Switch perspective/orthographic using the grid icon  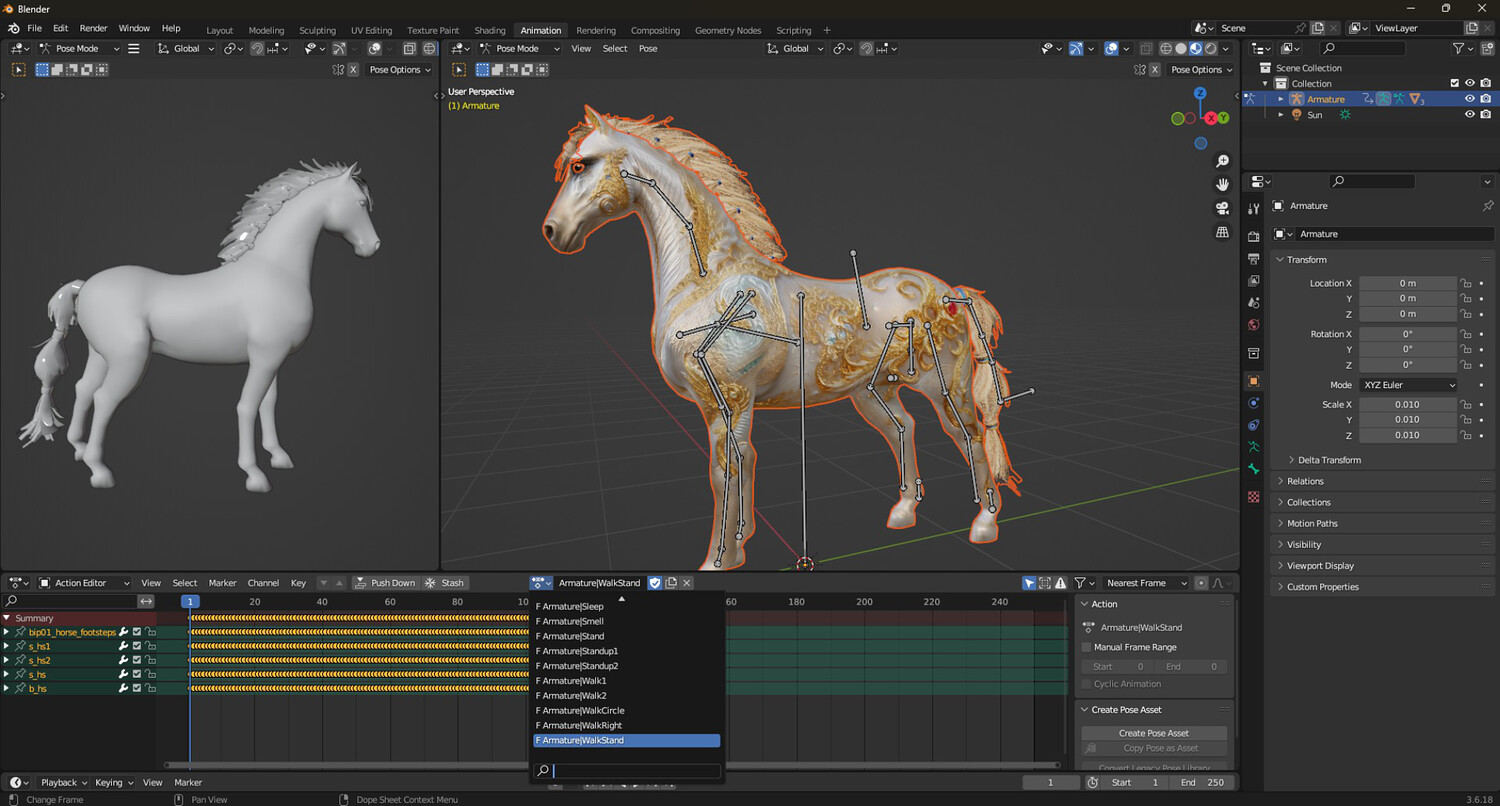click(x=1222, y=232)
